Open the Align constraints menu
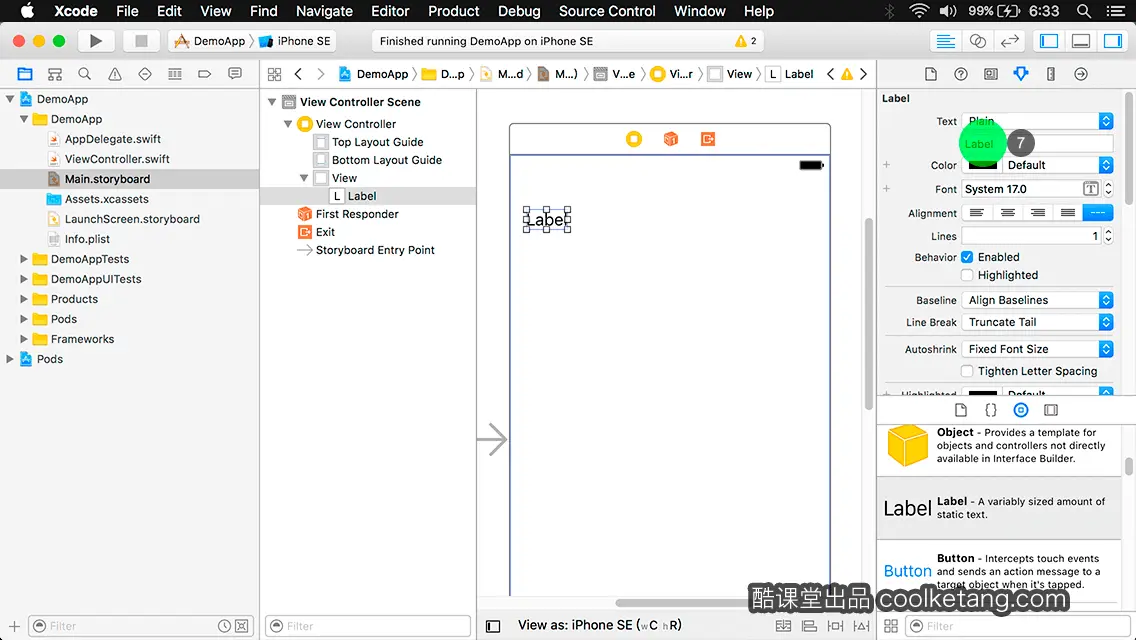The height and width of the screenshot is (640, 1136). click(x=809, y=626)
